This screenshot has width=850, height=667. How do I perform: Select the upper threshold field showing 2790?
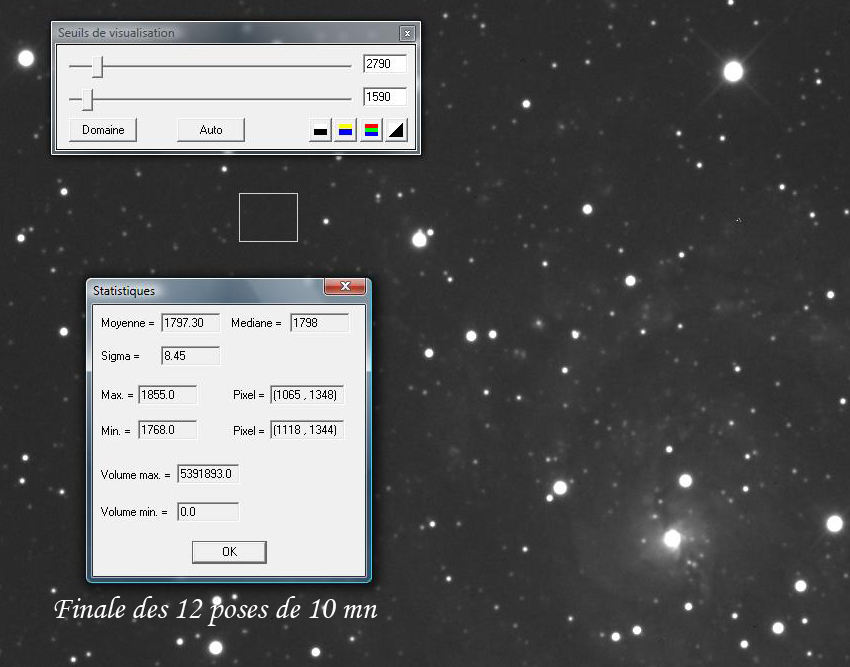pyautogui.click(x=384, y=64)
